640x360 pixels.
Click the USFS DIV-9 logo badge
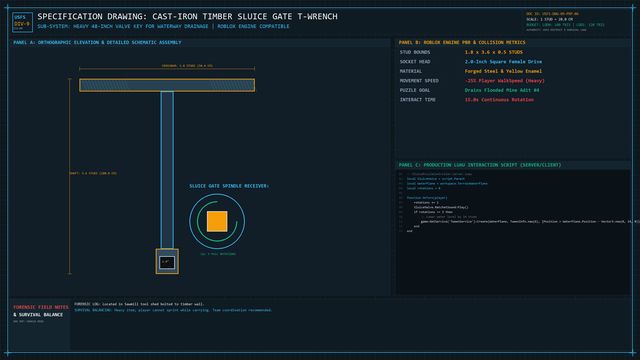(x=22, y=22)
